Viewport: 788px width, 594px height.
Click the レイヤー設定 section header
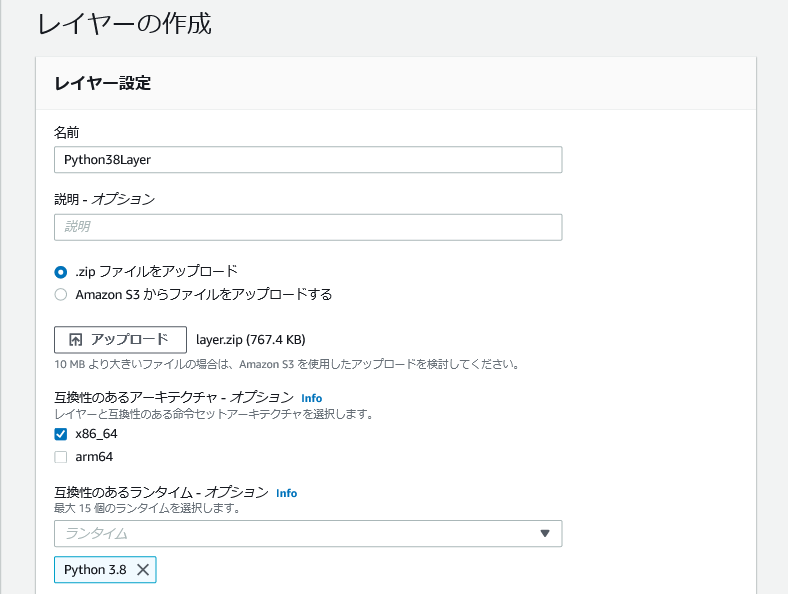click(x=103, y=83)
